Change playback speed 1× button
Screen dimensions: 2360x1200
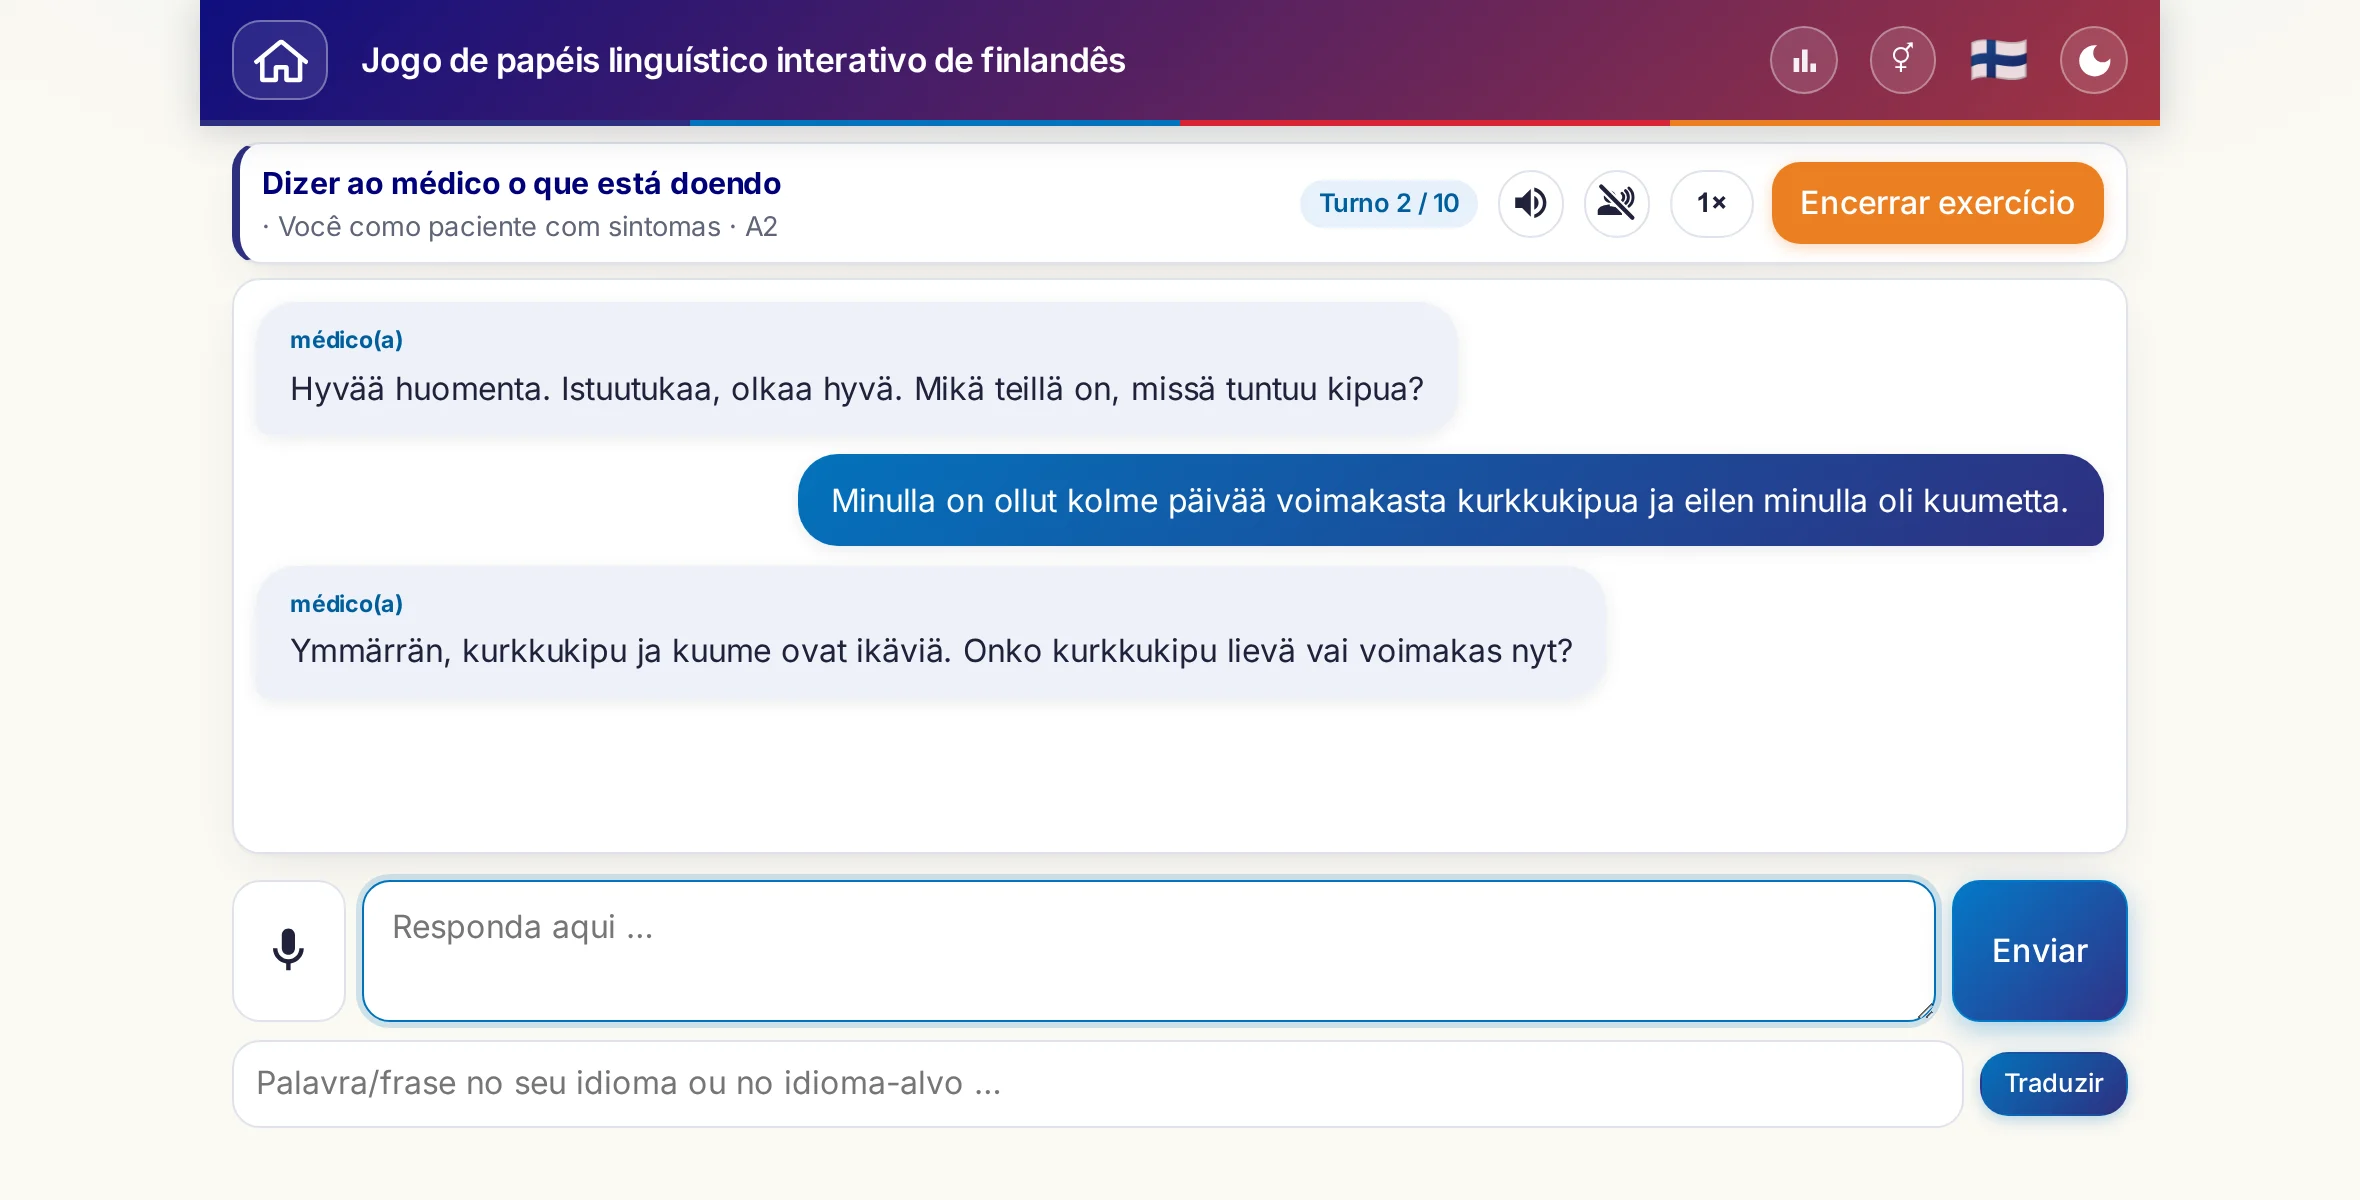(1711, 203)
